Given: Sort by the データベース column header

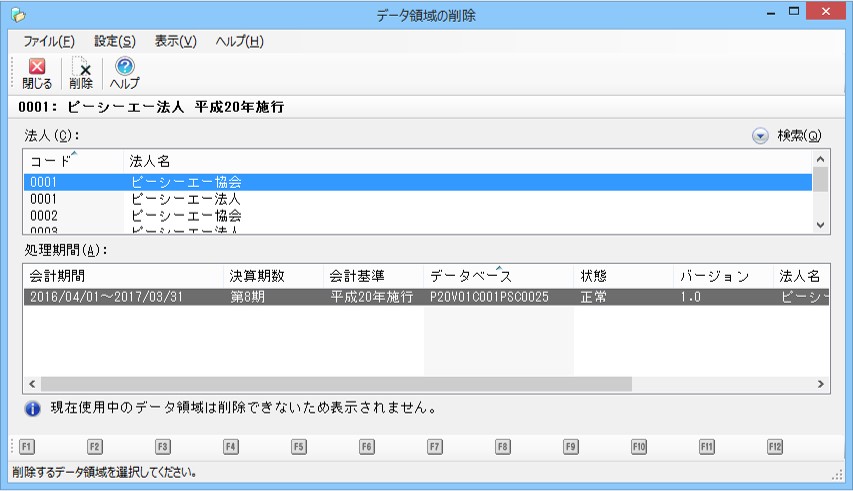Looking at the screenshot, I should point(497,276).
